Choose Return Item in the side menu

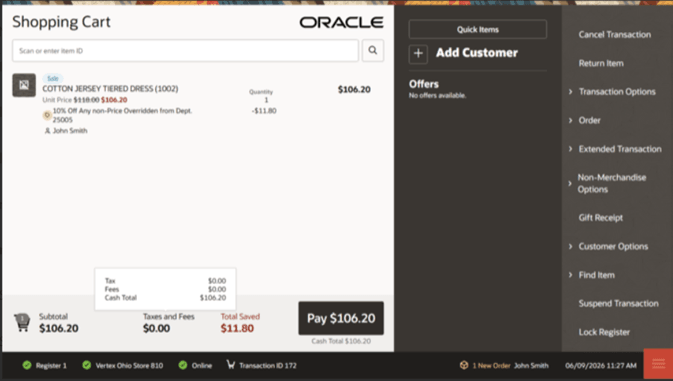point(601,63)
